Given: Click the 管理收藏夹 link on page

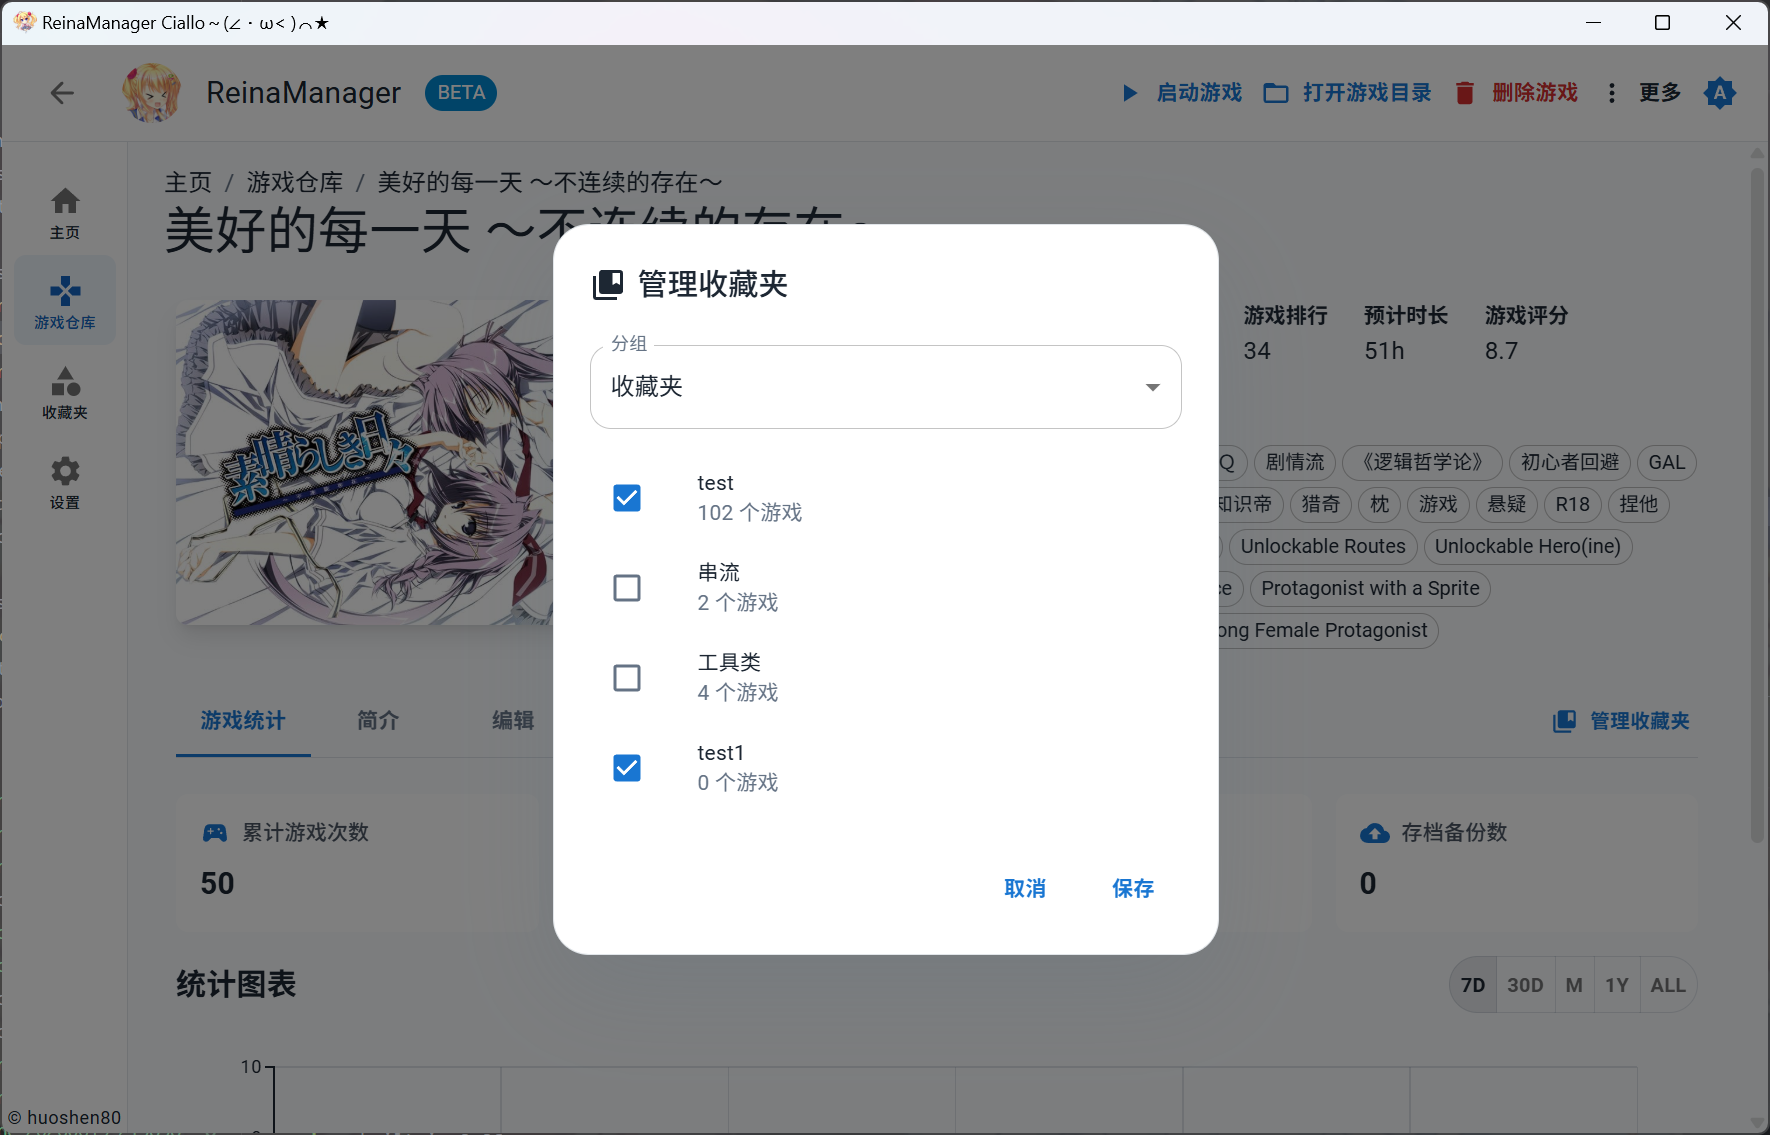Looking at the screenshot, I should click(x=1621, y=721).
